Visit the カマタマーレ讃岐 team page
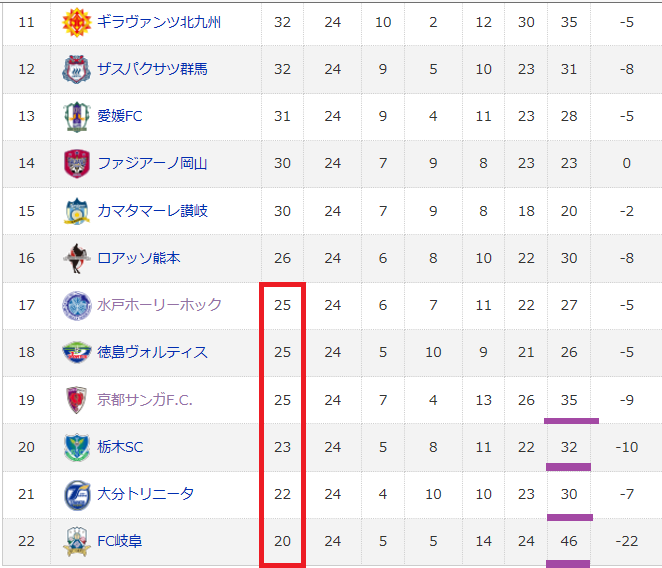This screenshot has height=568, width=662. 152,211
